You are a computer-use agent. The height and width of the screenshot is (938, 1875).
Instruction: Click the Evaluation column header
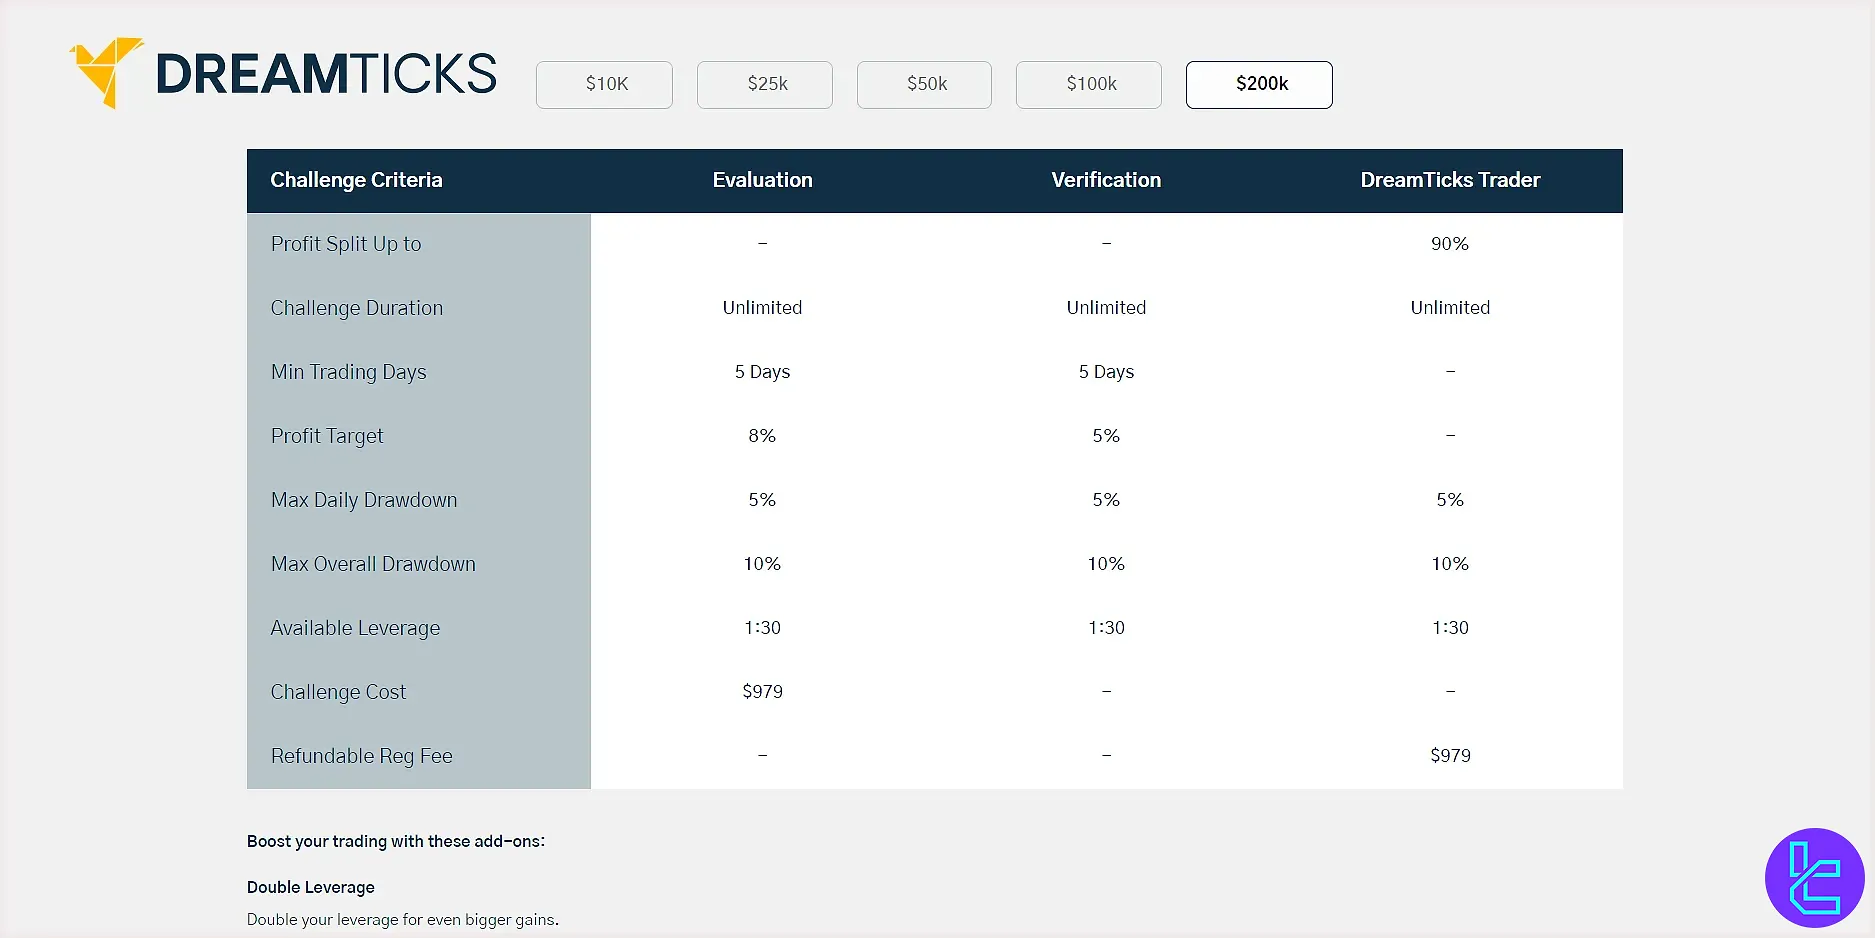click(x=762, y=180)
